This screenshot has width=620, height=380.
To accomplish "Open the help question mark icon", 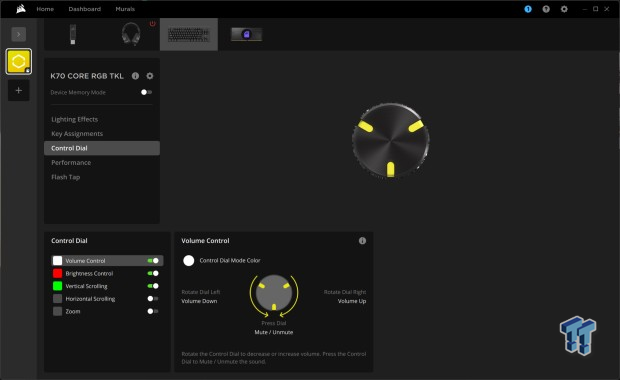I will pos(546,9).
